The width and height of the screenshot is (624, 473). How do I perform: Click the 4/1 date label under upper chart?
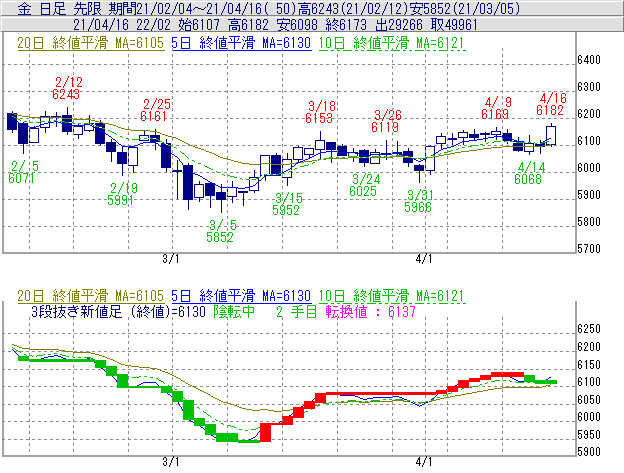tap(424, 259)
